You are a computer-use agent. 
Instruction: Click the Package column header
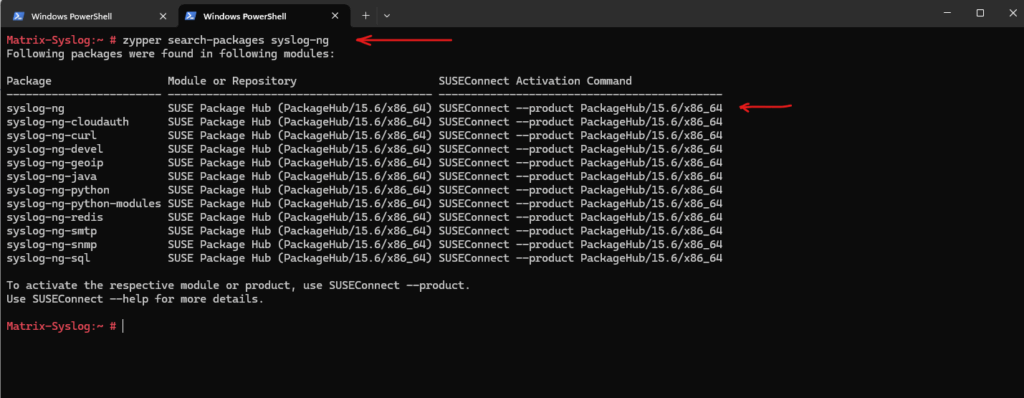point(29,81)
